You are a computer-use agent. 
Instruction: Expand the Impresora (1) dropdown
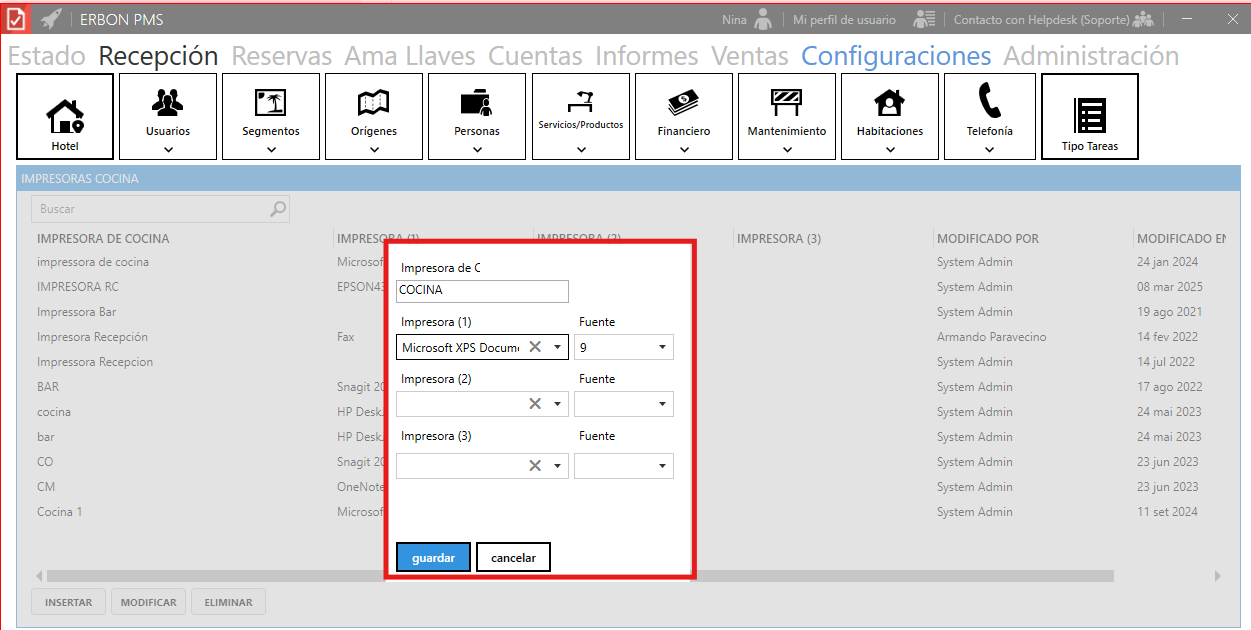tap(557, 347)
